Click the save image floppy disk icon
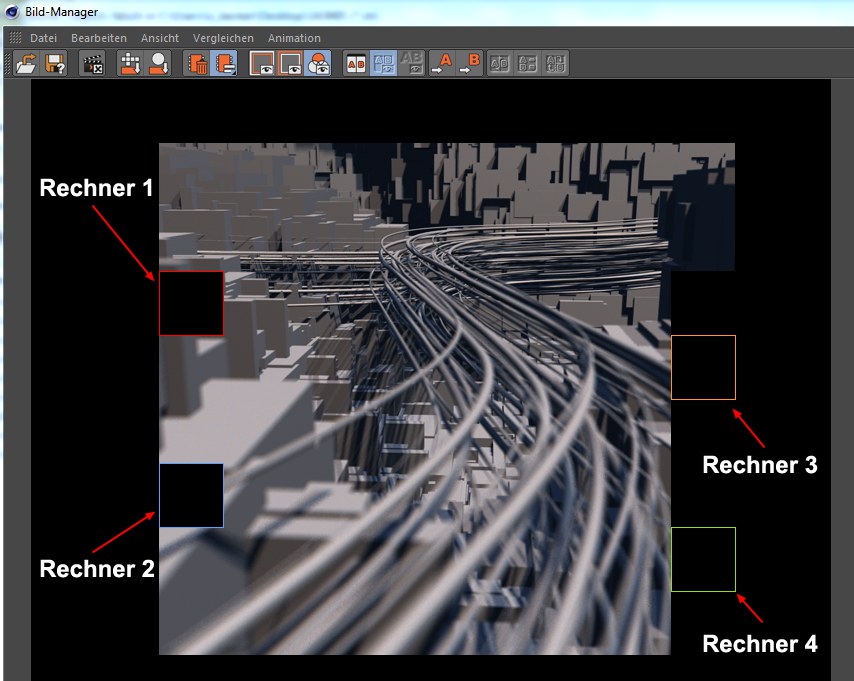Screen dimensions: 854x681 54,64
